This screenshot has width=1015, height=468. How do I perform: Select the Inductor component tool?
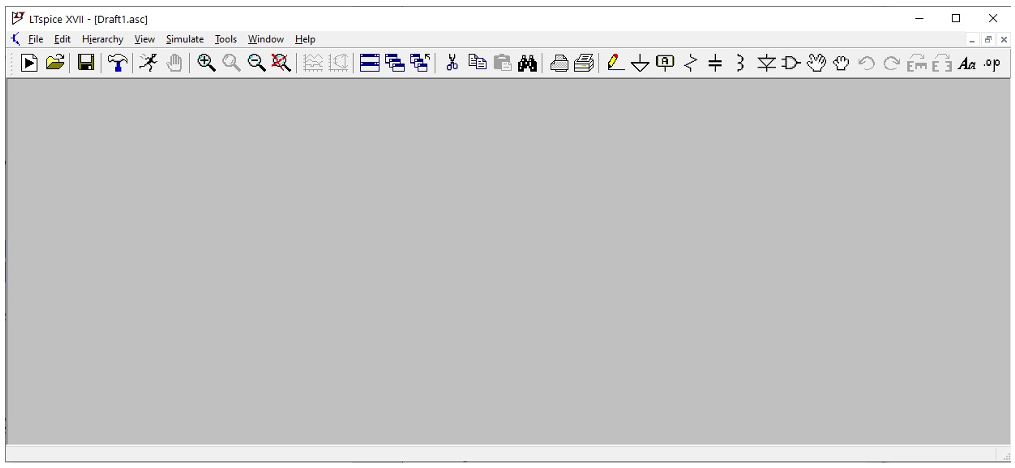(x=740, y=63)
